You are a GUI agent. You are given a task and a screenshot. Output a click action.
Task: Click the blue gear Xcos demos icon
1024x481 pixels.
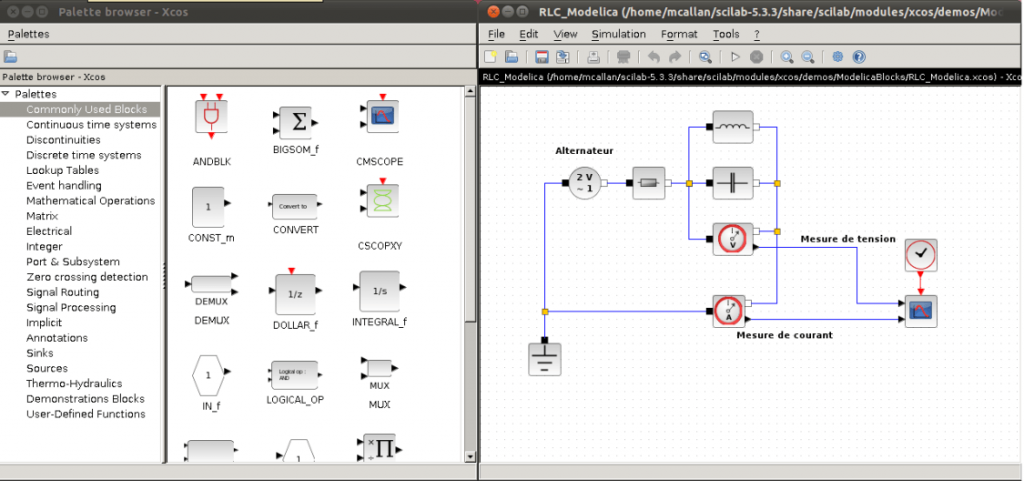838,57
